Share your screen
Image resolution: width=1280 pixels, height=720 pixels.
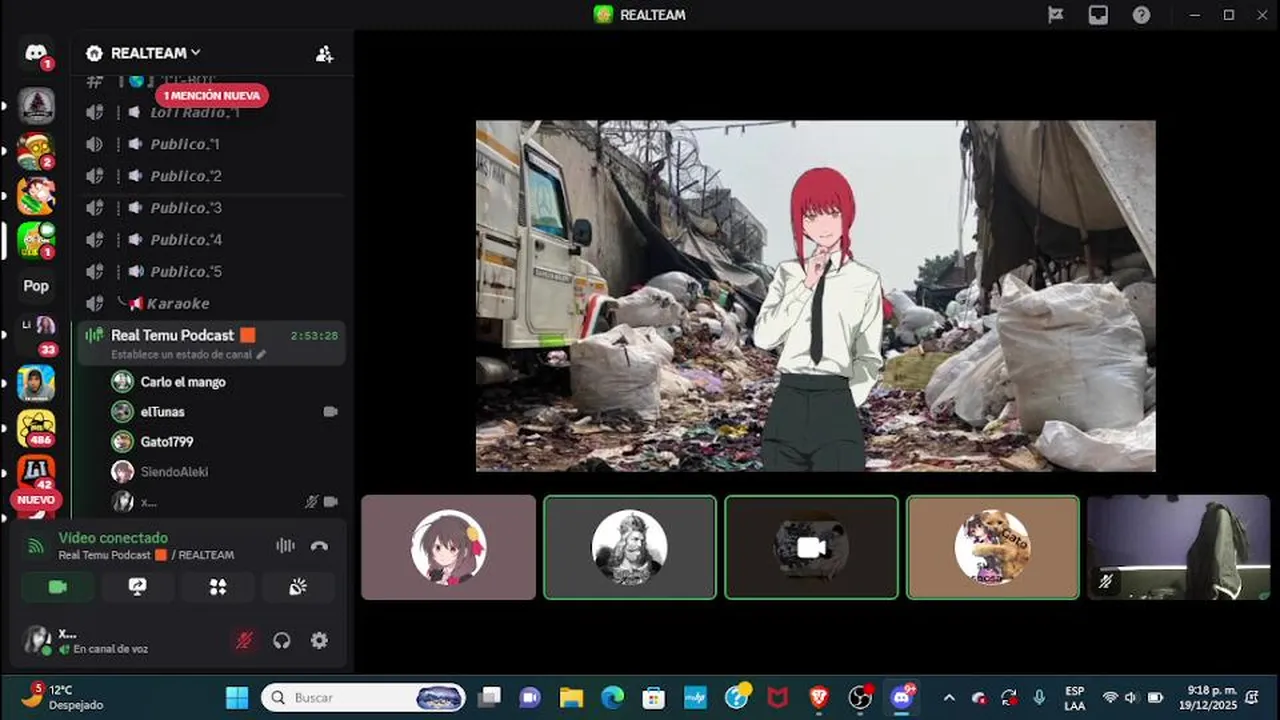click(138, 587)
